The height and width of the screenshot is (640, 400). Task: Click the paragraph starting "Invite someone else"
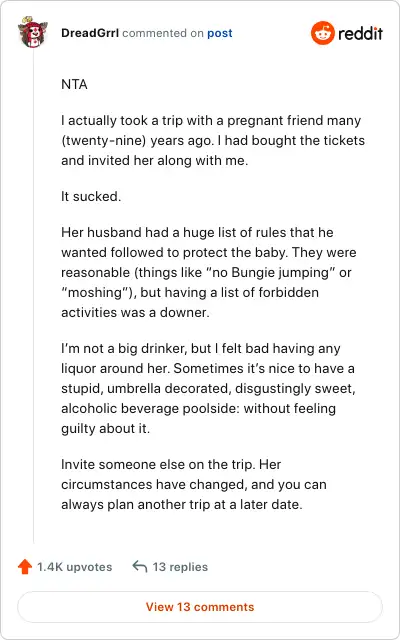[x=194, y=484]
